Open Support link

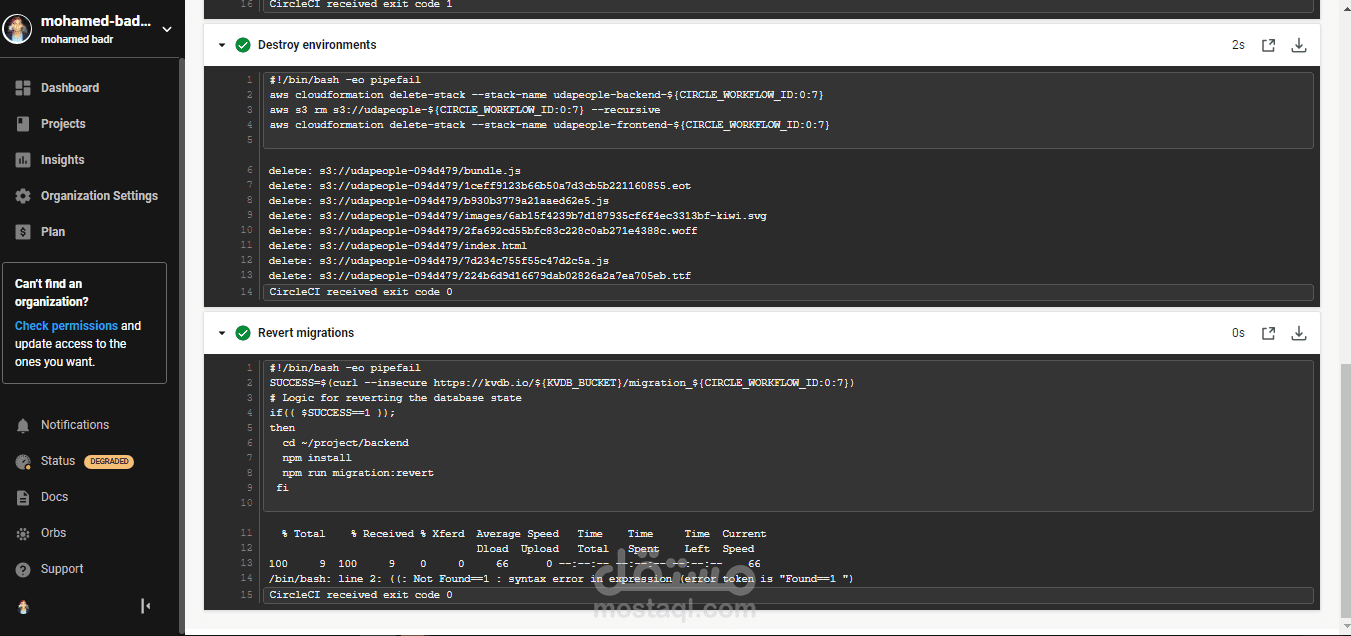(62, 569)
